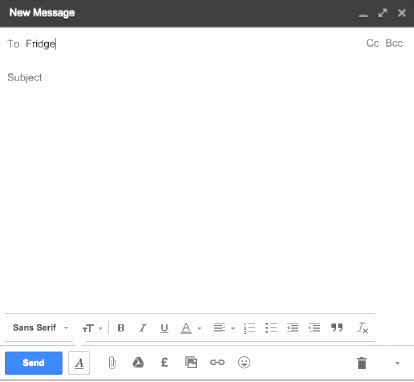Screen dimensions: 414x382
Task: Close the New Message window
Action: pyautogui.click(x=402, y=13)
